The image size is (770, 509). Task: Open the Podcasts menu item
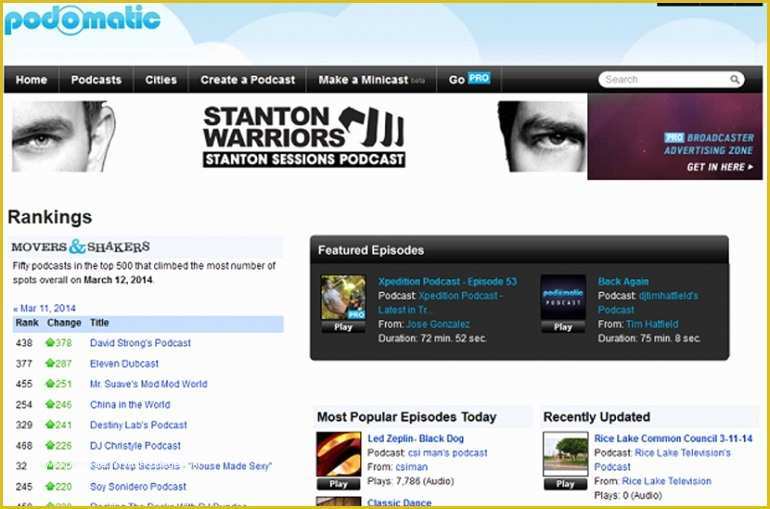coord(96,80)
